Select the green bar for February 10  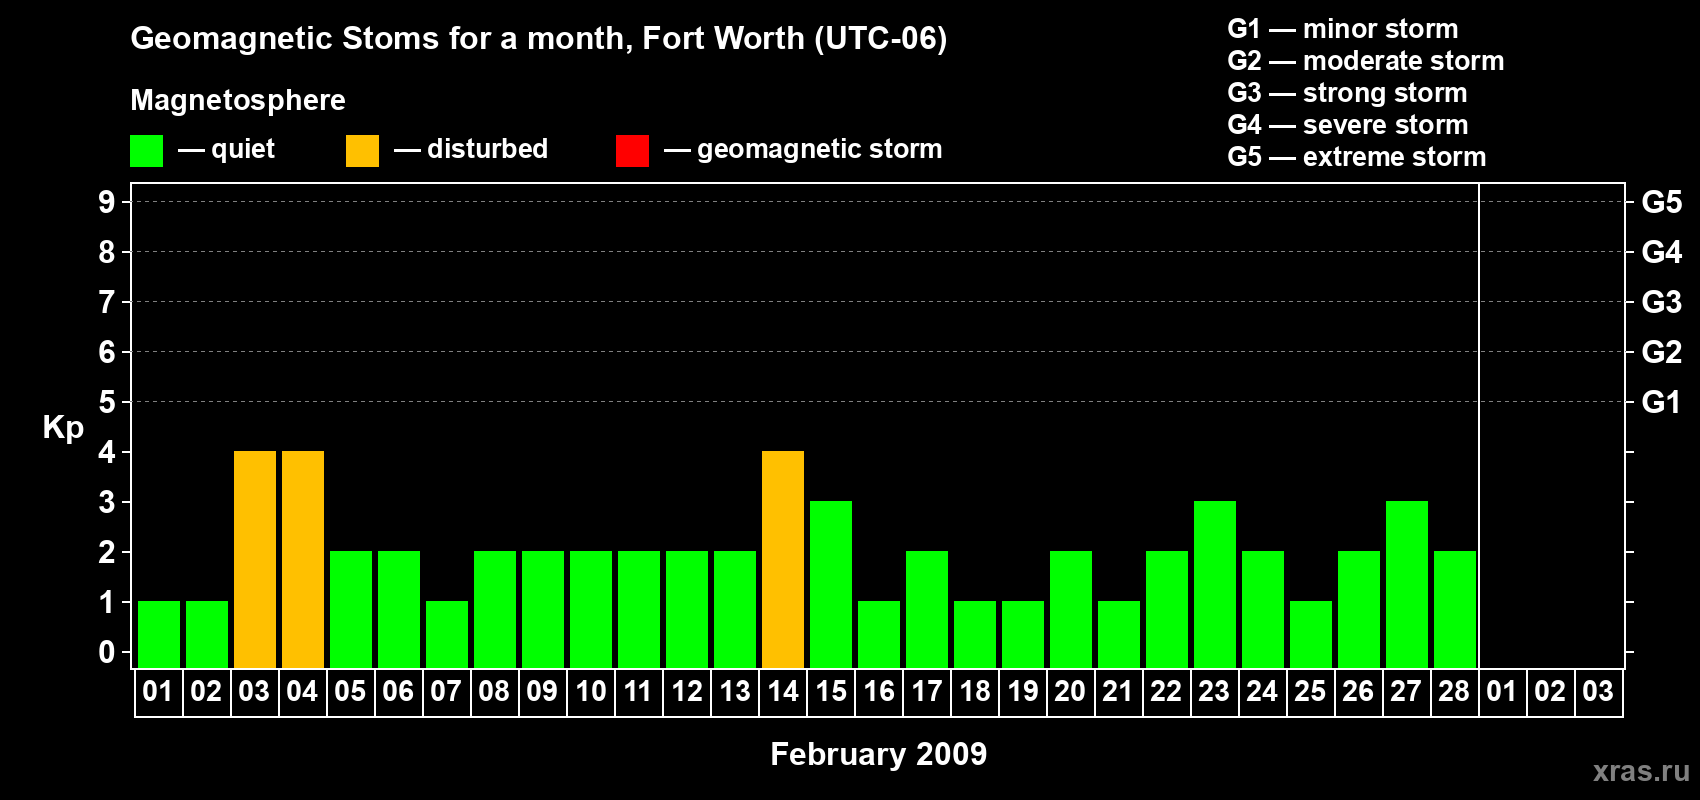591,609
